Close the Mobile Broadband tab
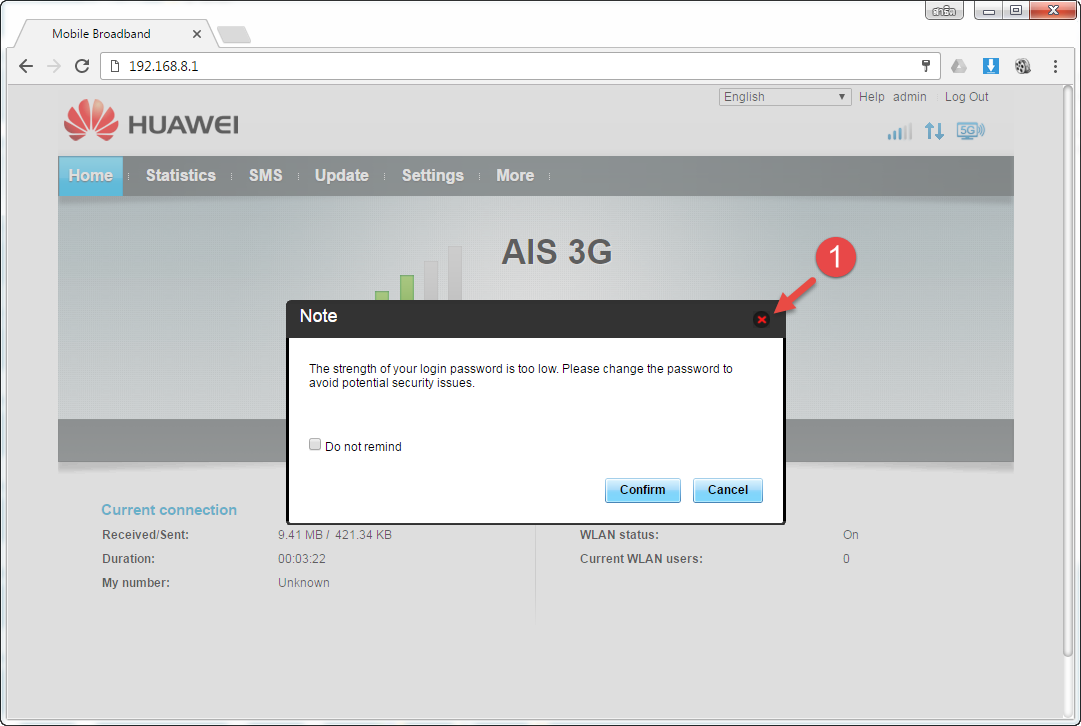 click(x=196, y=34)
